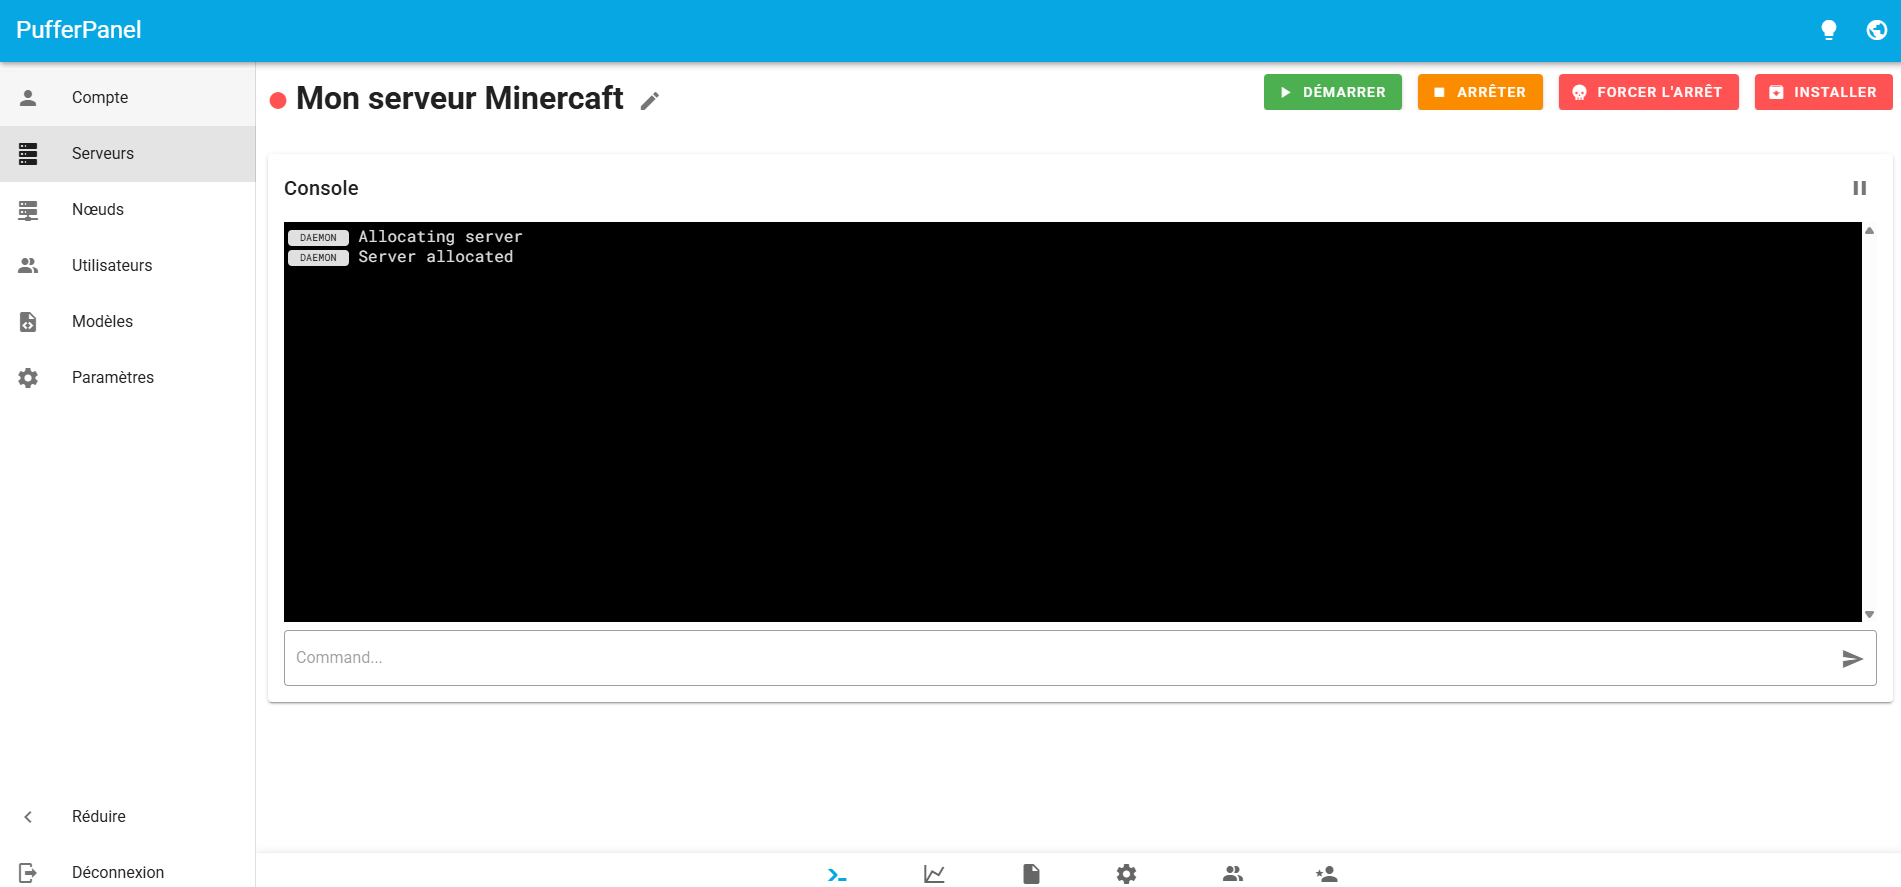Open the server users tab icon
Screen dimensions: 1901x887
(x=1232, y=874)
